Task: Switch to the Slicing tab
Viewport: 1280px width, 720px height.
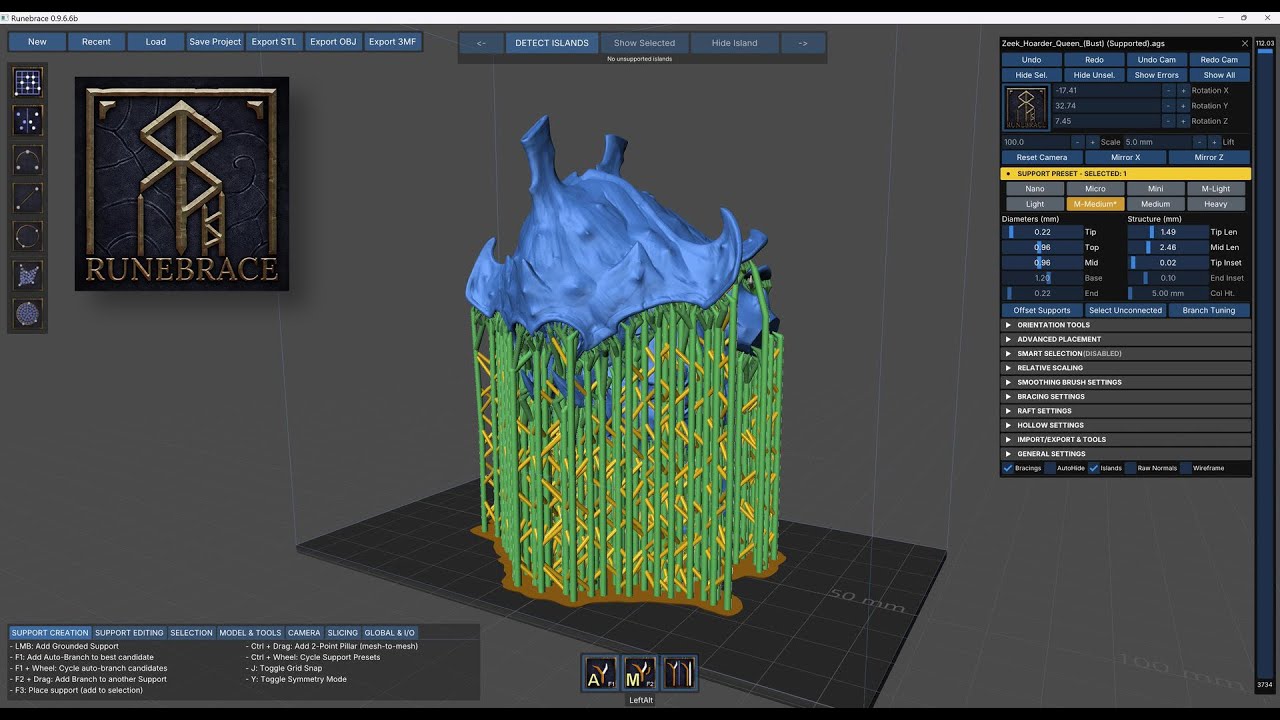Action: pyautogui.click(x=342, y=633)
